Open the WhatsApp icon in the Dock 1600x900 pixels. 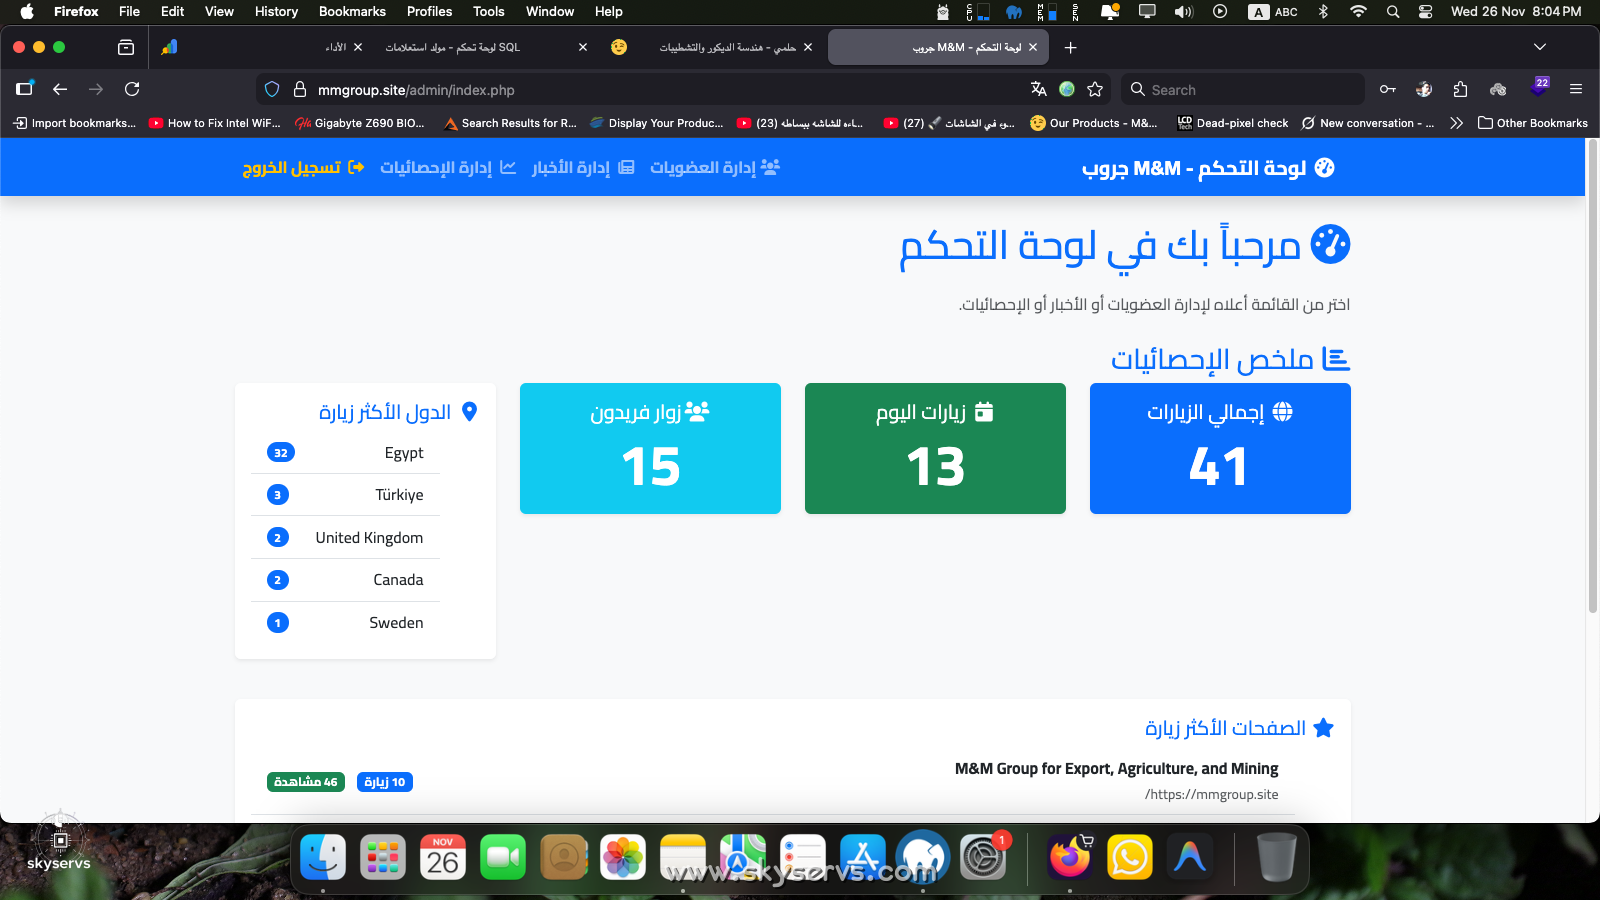[x=1129, y=857]
